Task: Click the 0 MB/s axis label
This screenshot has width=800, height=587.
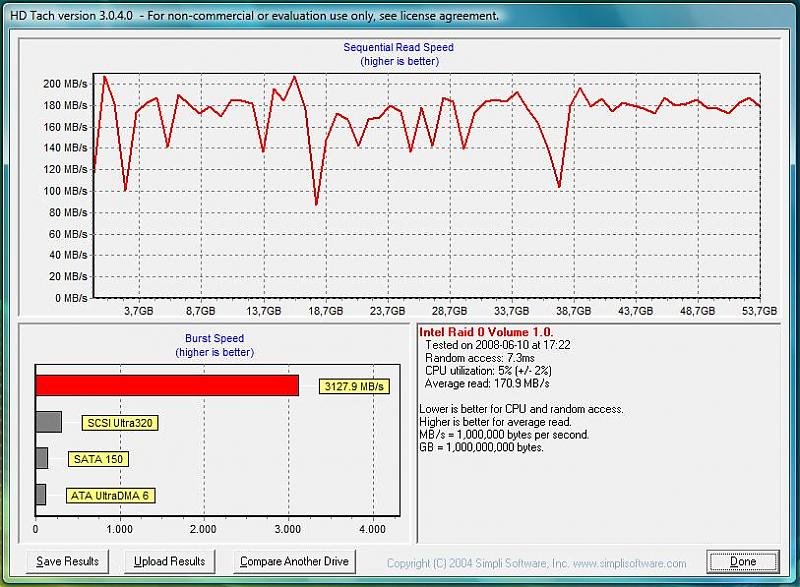Action: [x=71, y=298]
